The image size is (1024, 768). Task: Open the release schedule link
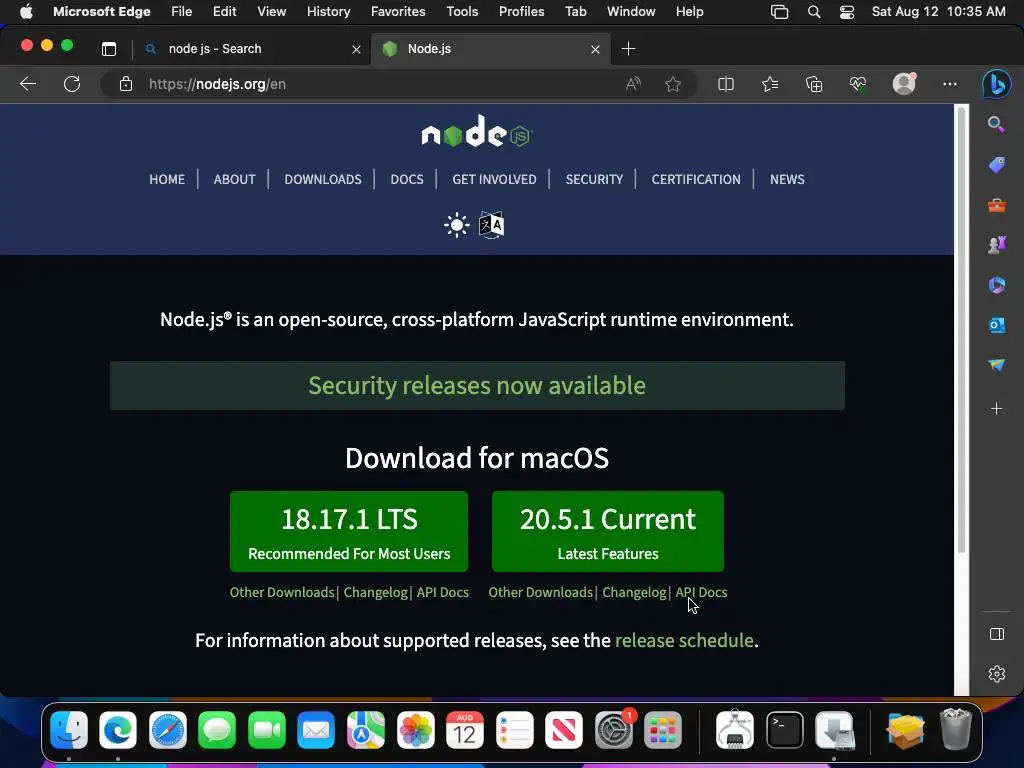point(684,641)
